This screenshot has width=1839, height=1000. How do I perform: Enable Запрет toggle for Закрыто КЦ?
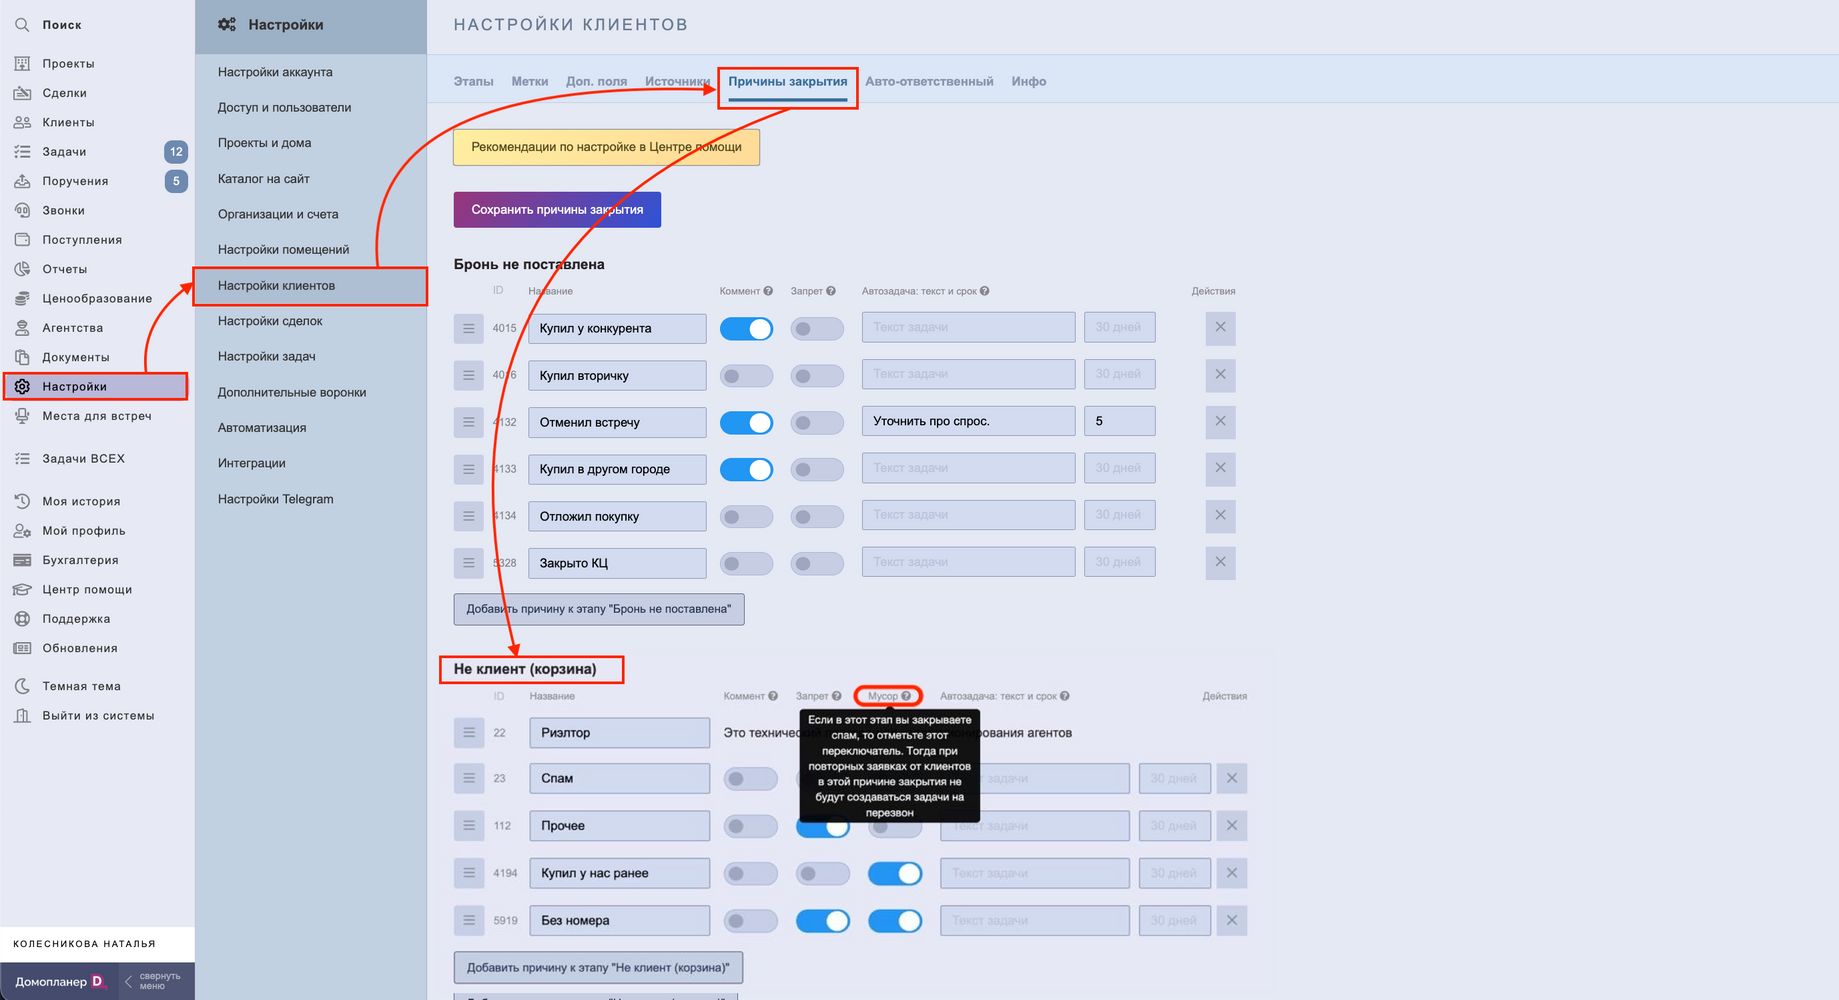(817, 563)
